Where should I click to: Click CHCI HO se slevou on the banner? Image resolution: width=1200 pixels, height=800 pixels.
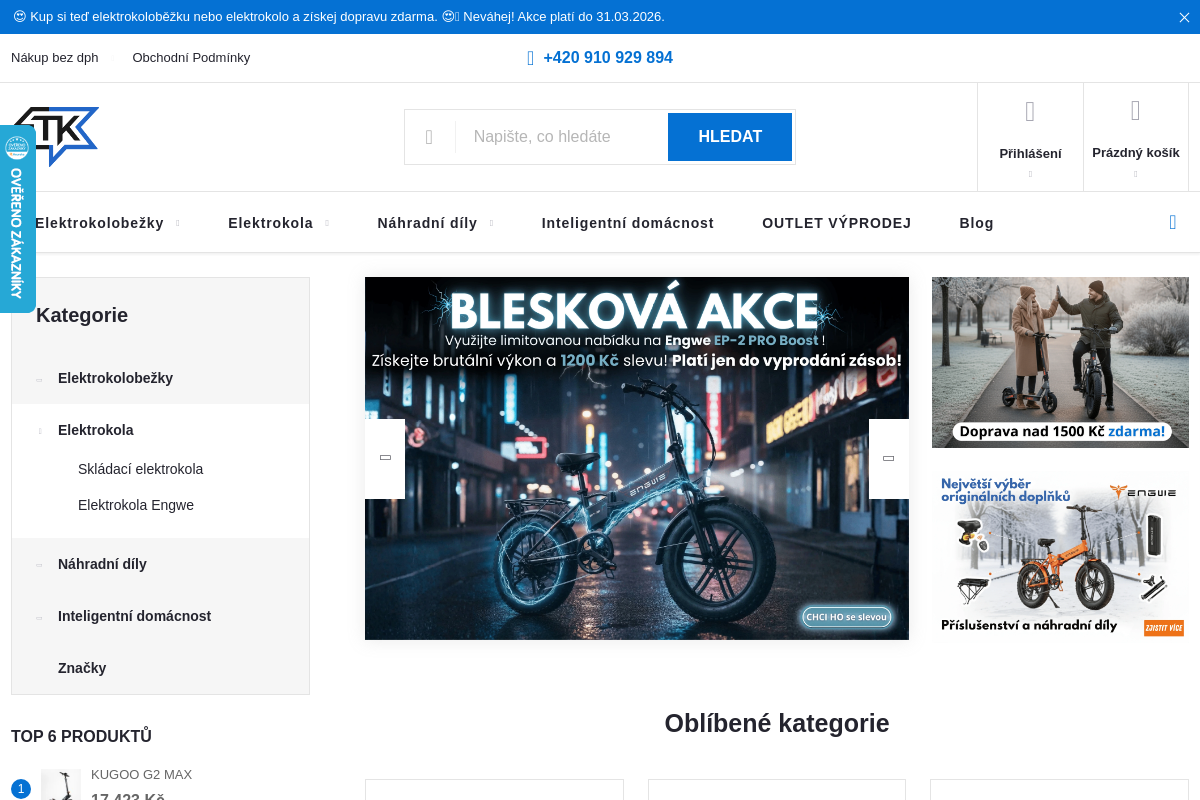(x=845, y=617)
